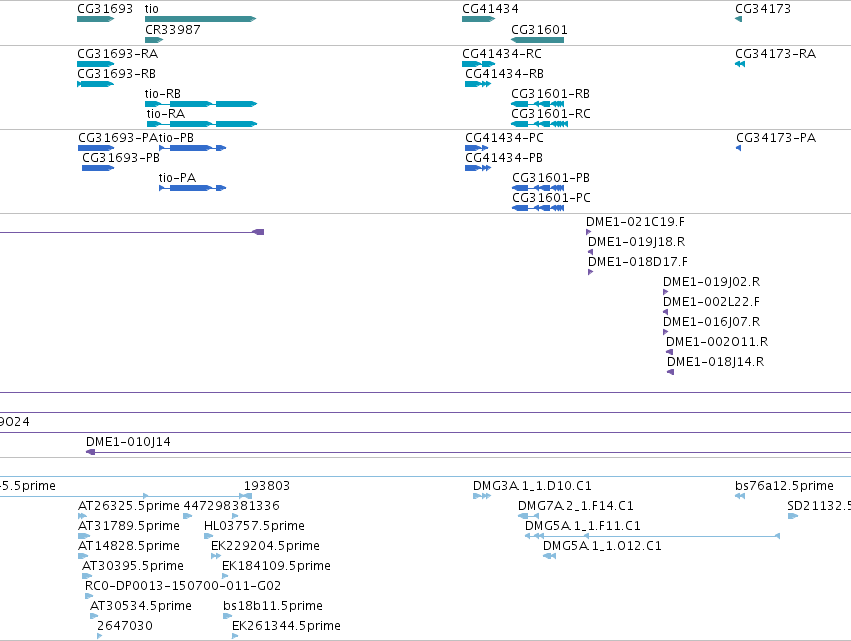Select transcript CG41434-RC
Image resolution: width=851 pixels, height=641 pixels.
[501, 54]
